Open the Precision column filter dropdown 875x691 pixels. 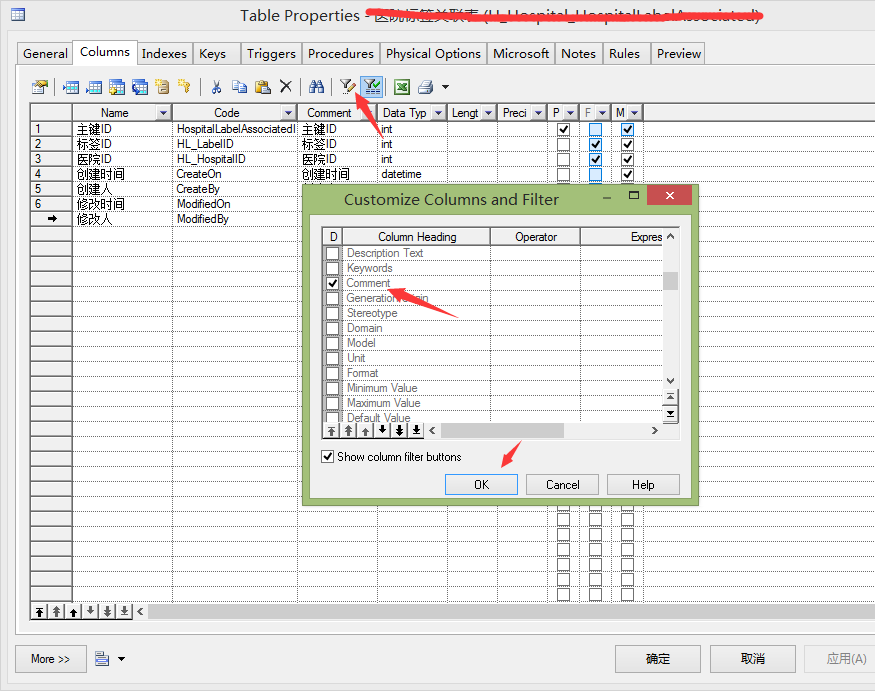point(538,113)
